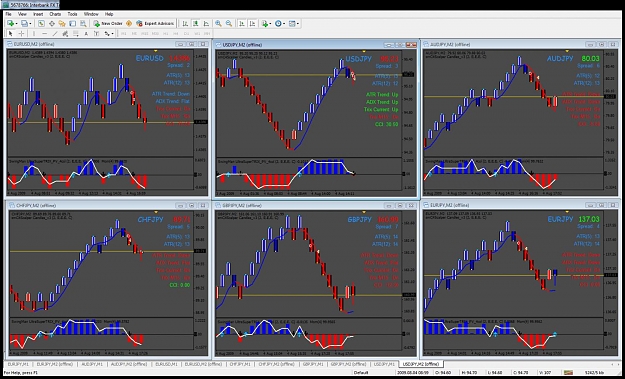Select the equidistant channel tool

[65, 34]
